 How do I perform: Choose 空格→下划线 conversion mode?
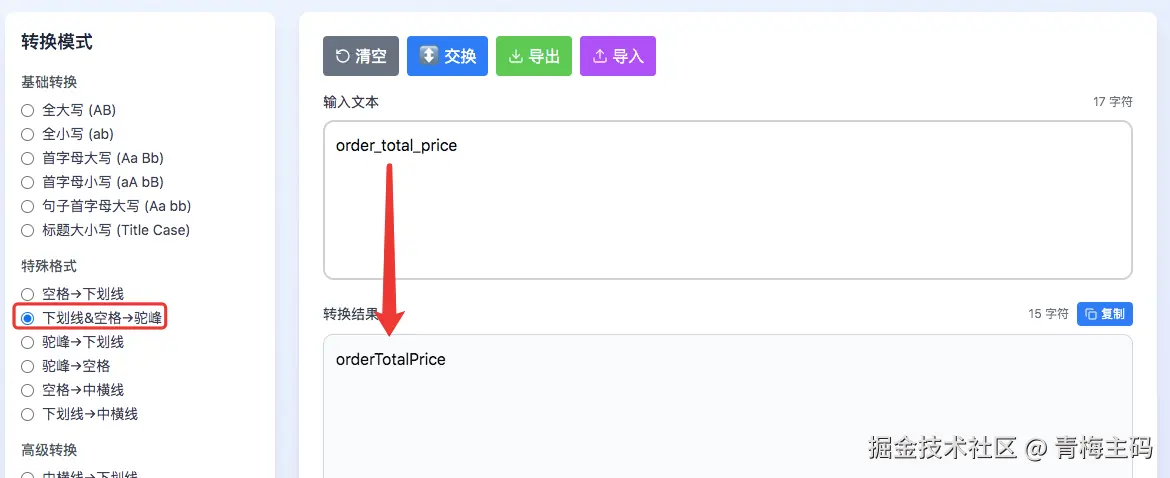[x=28, y=294]
